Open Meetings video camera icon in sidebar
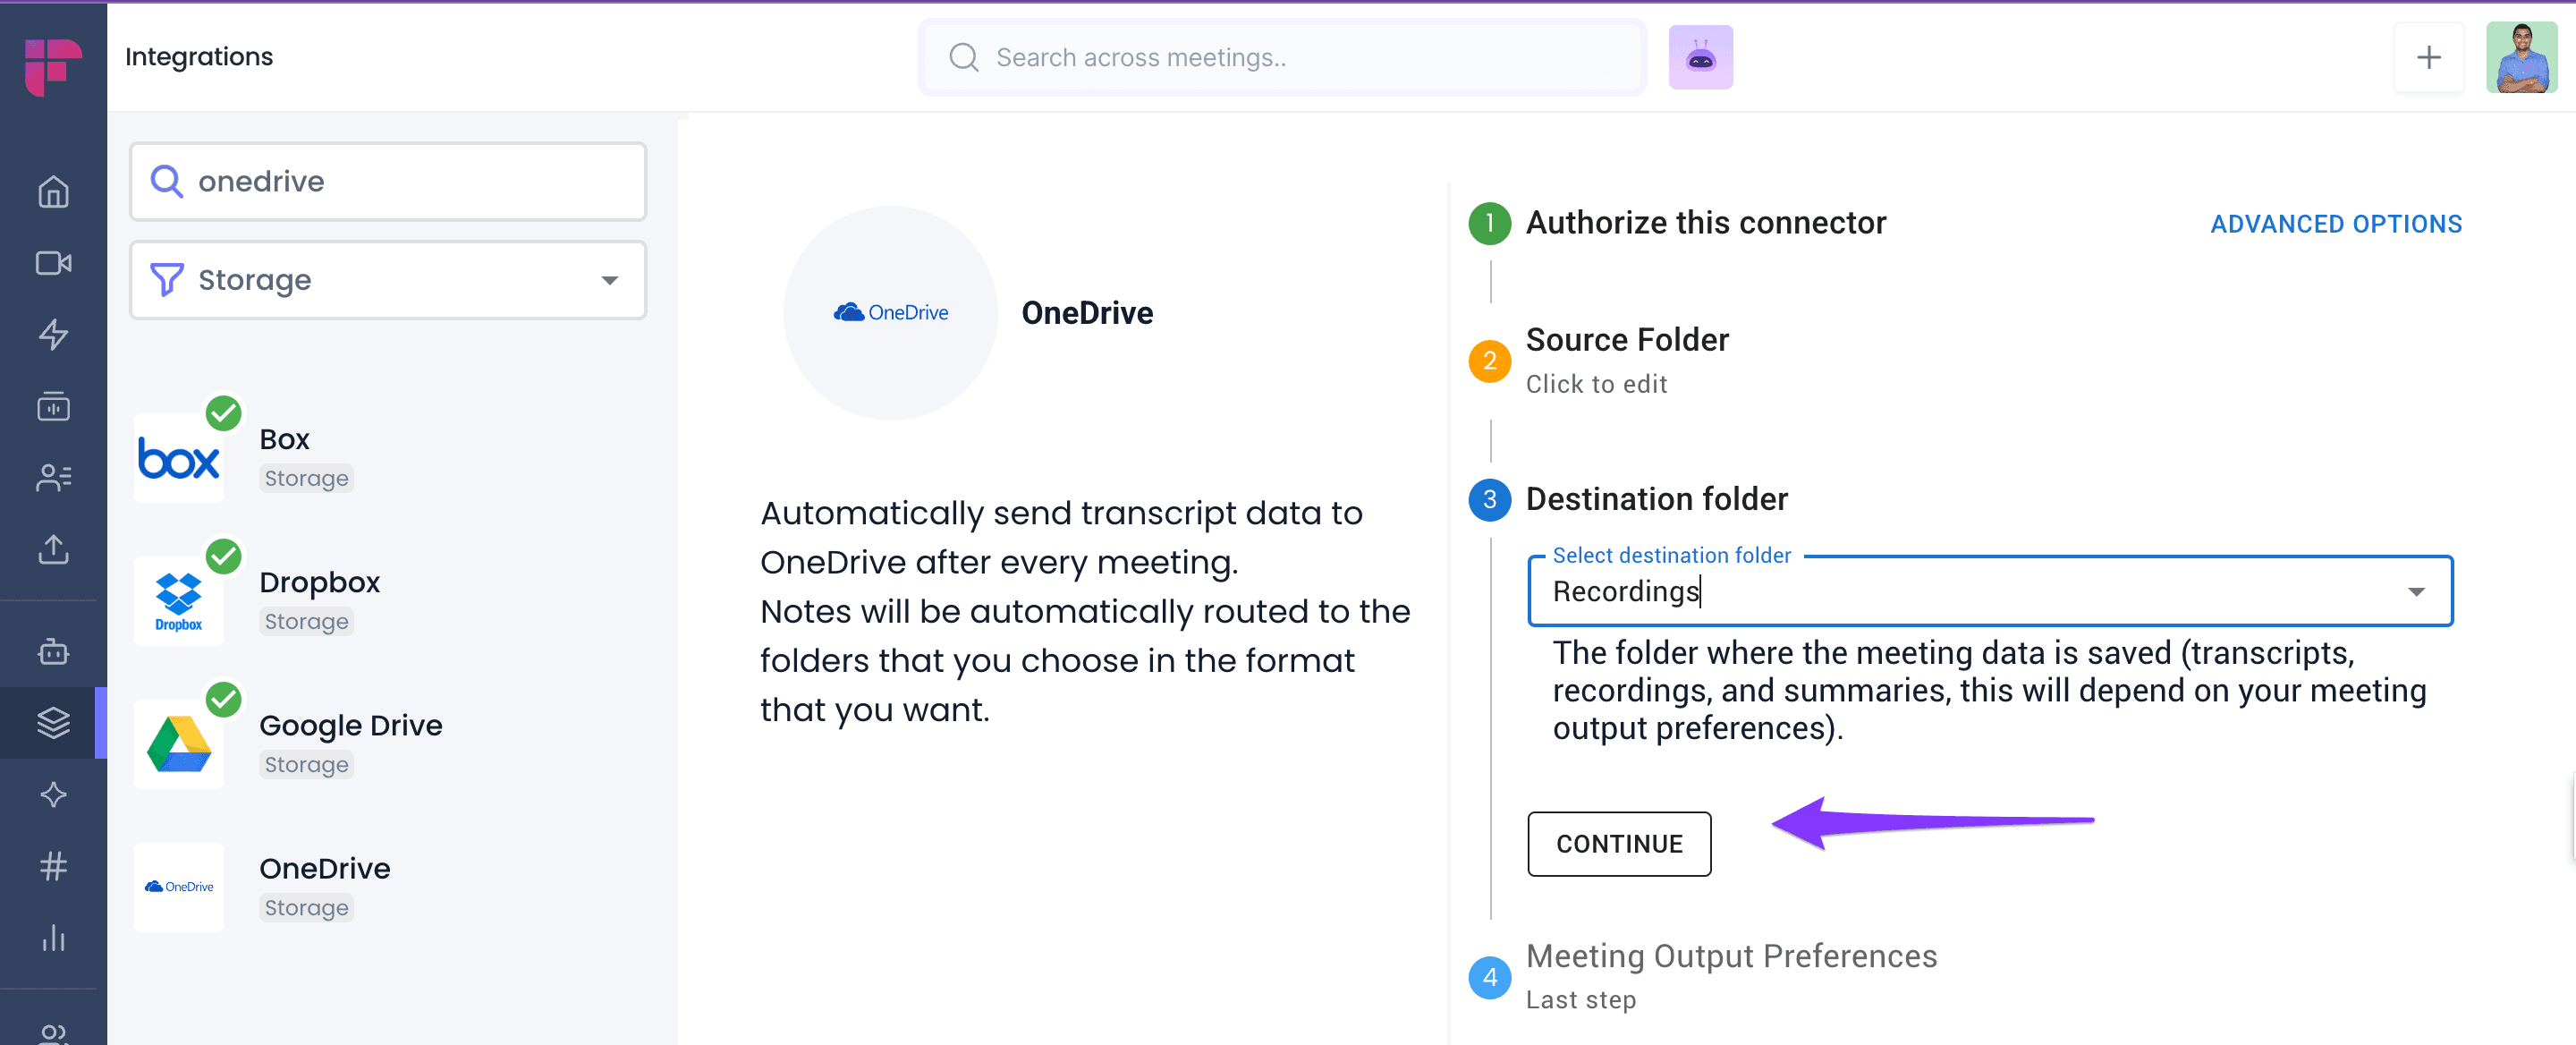 53,263
